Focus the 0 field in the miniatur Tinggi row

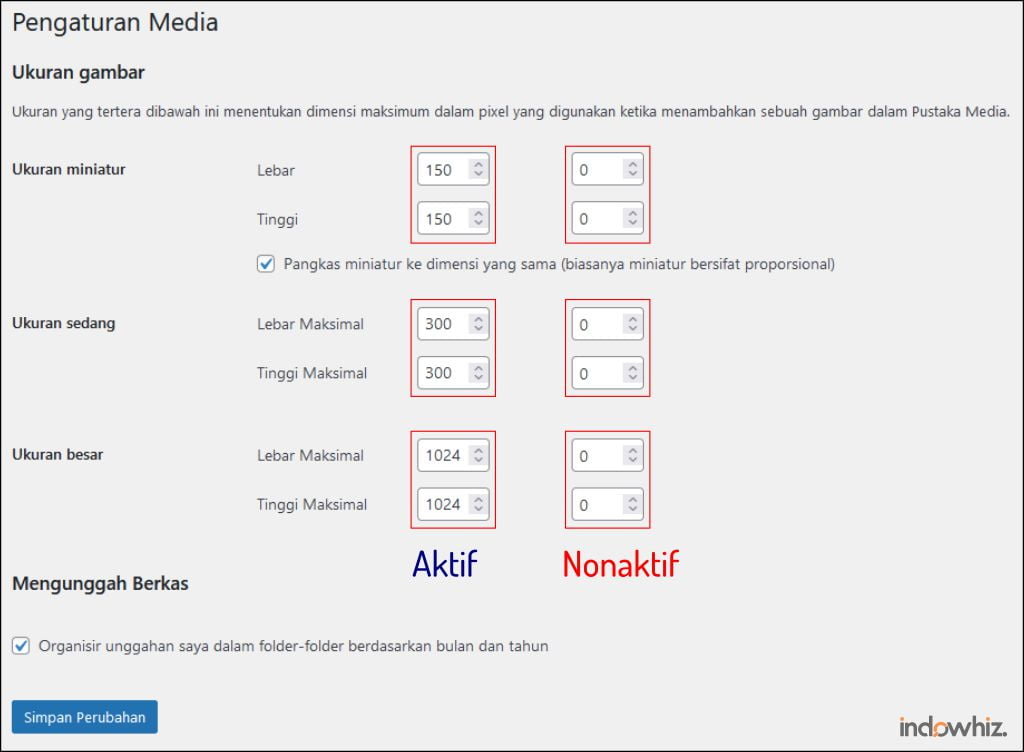(607, 219)
